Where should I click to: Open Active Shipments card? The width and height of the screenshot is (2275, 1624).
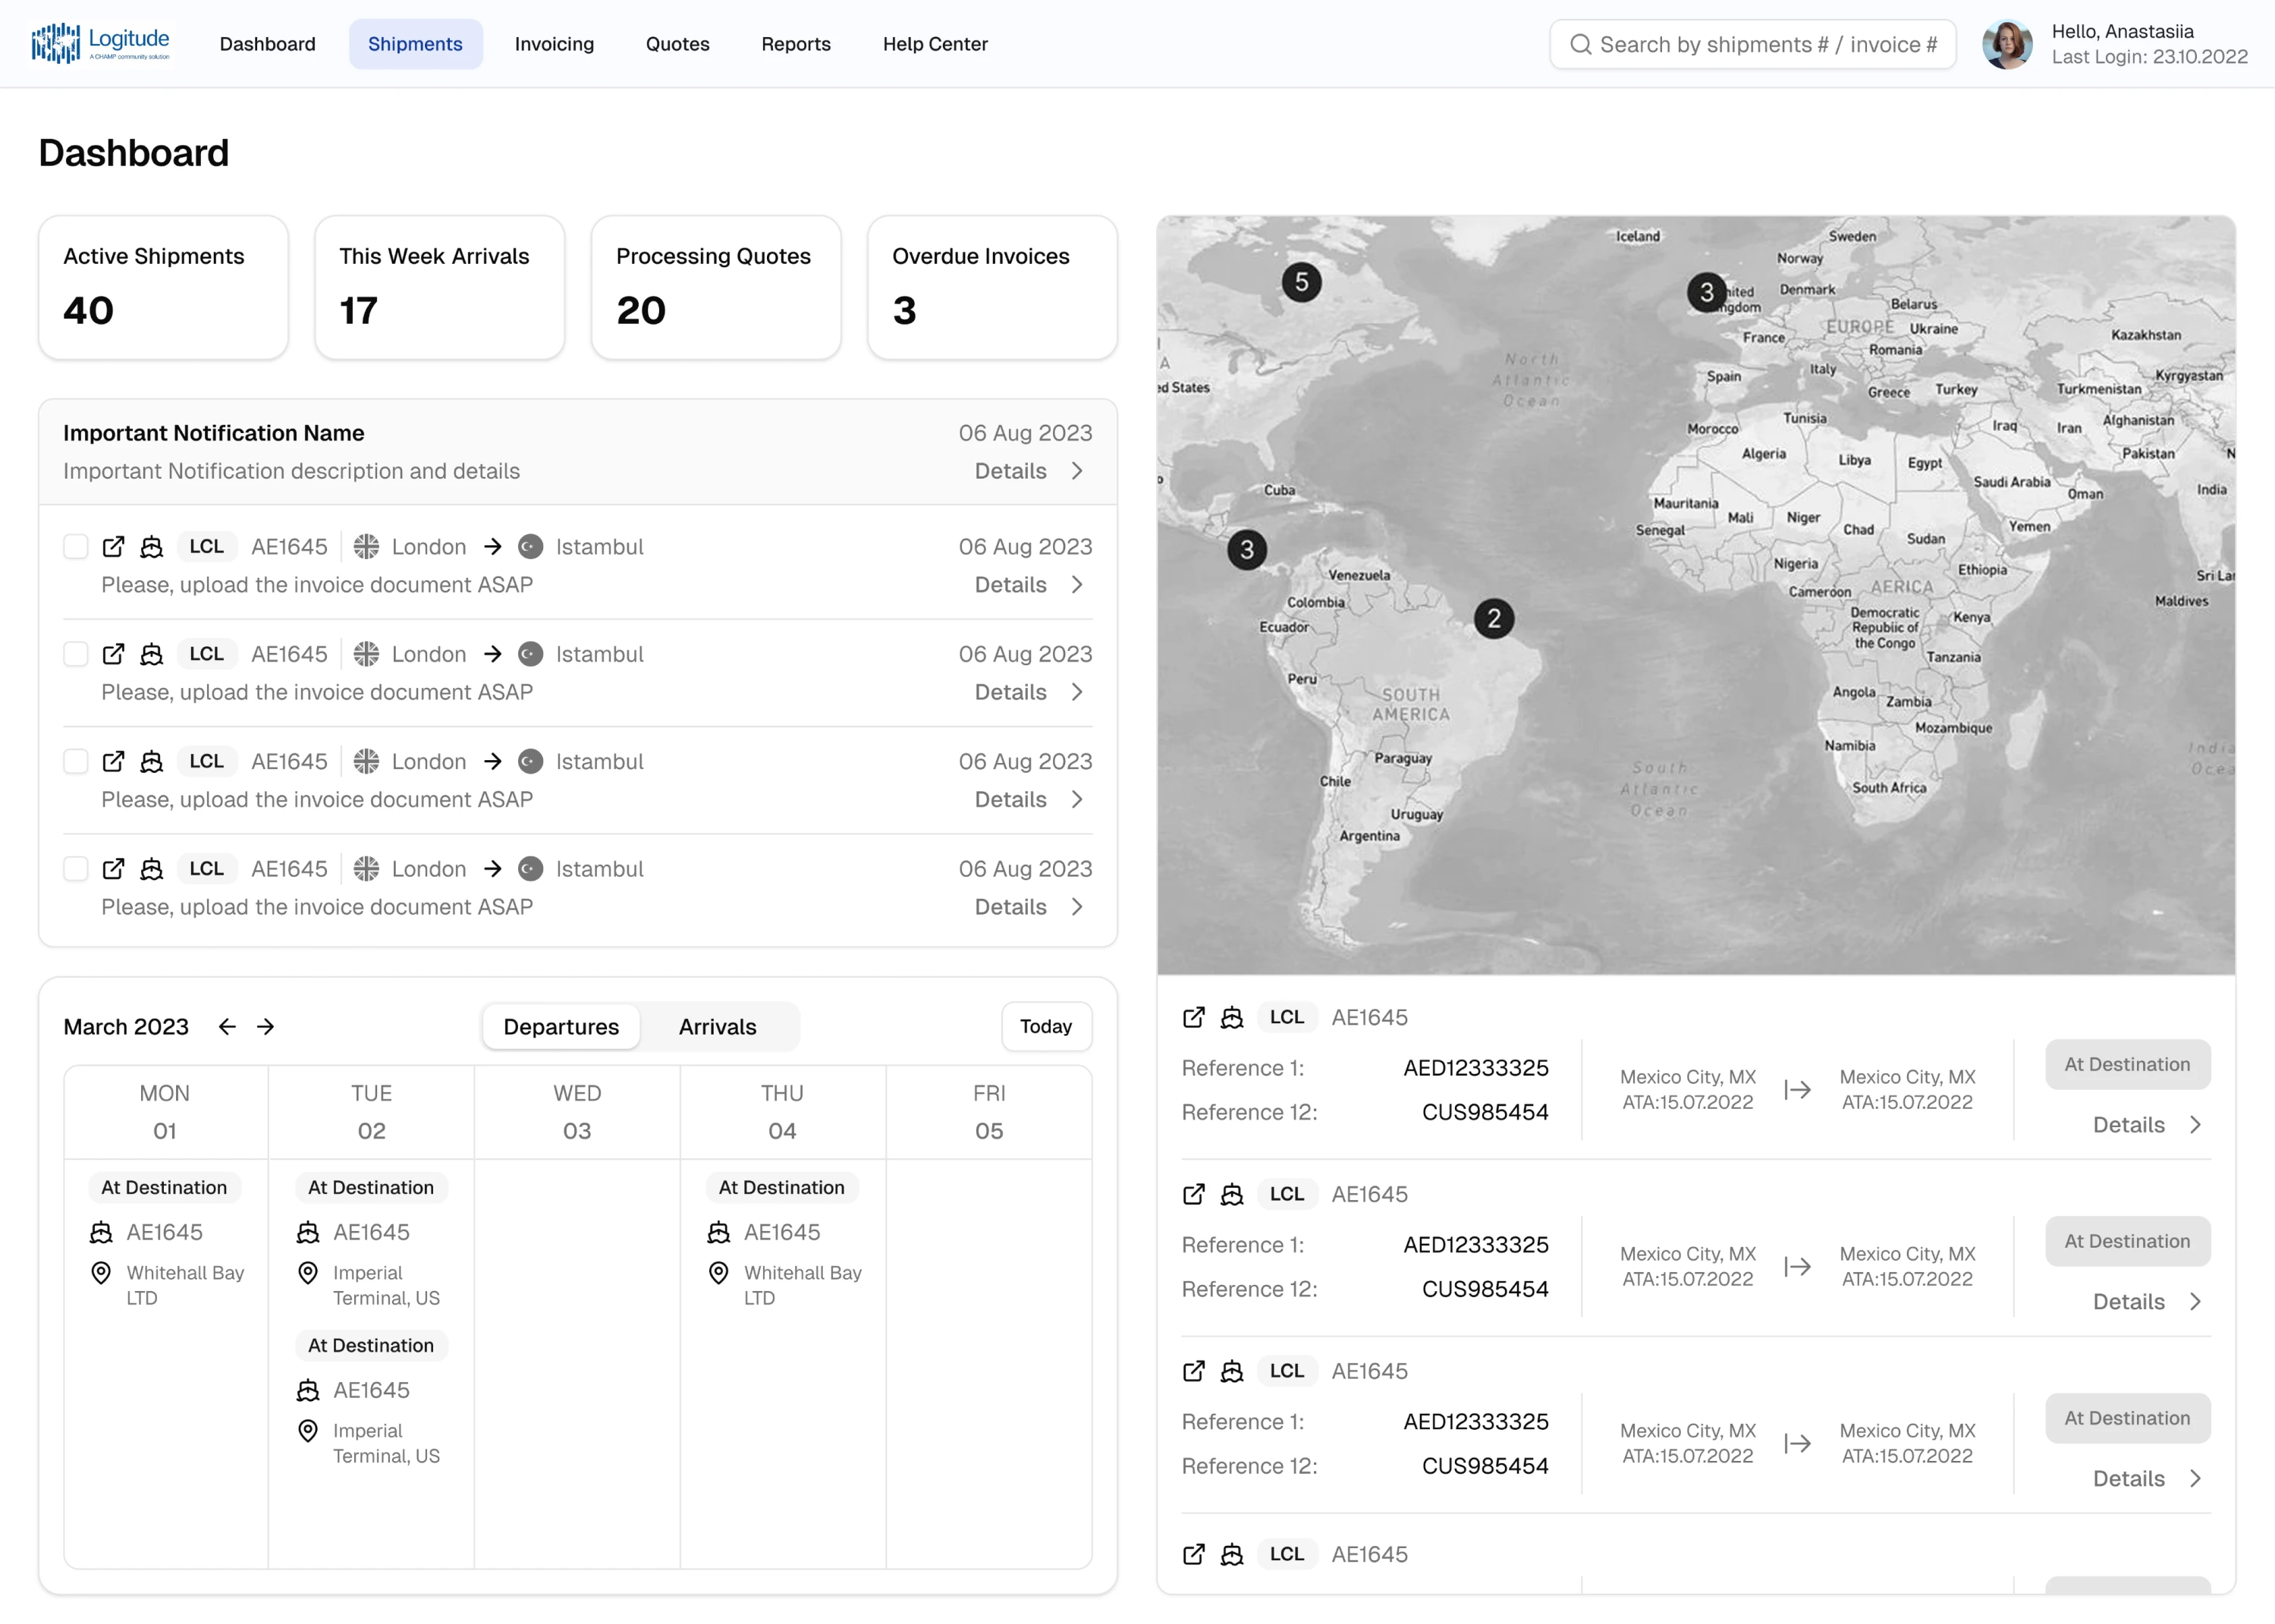click(163, 288)
